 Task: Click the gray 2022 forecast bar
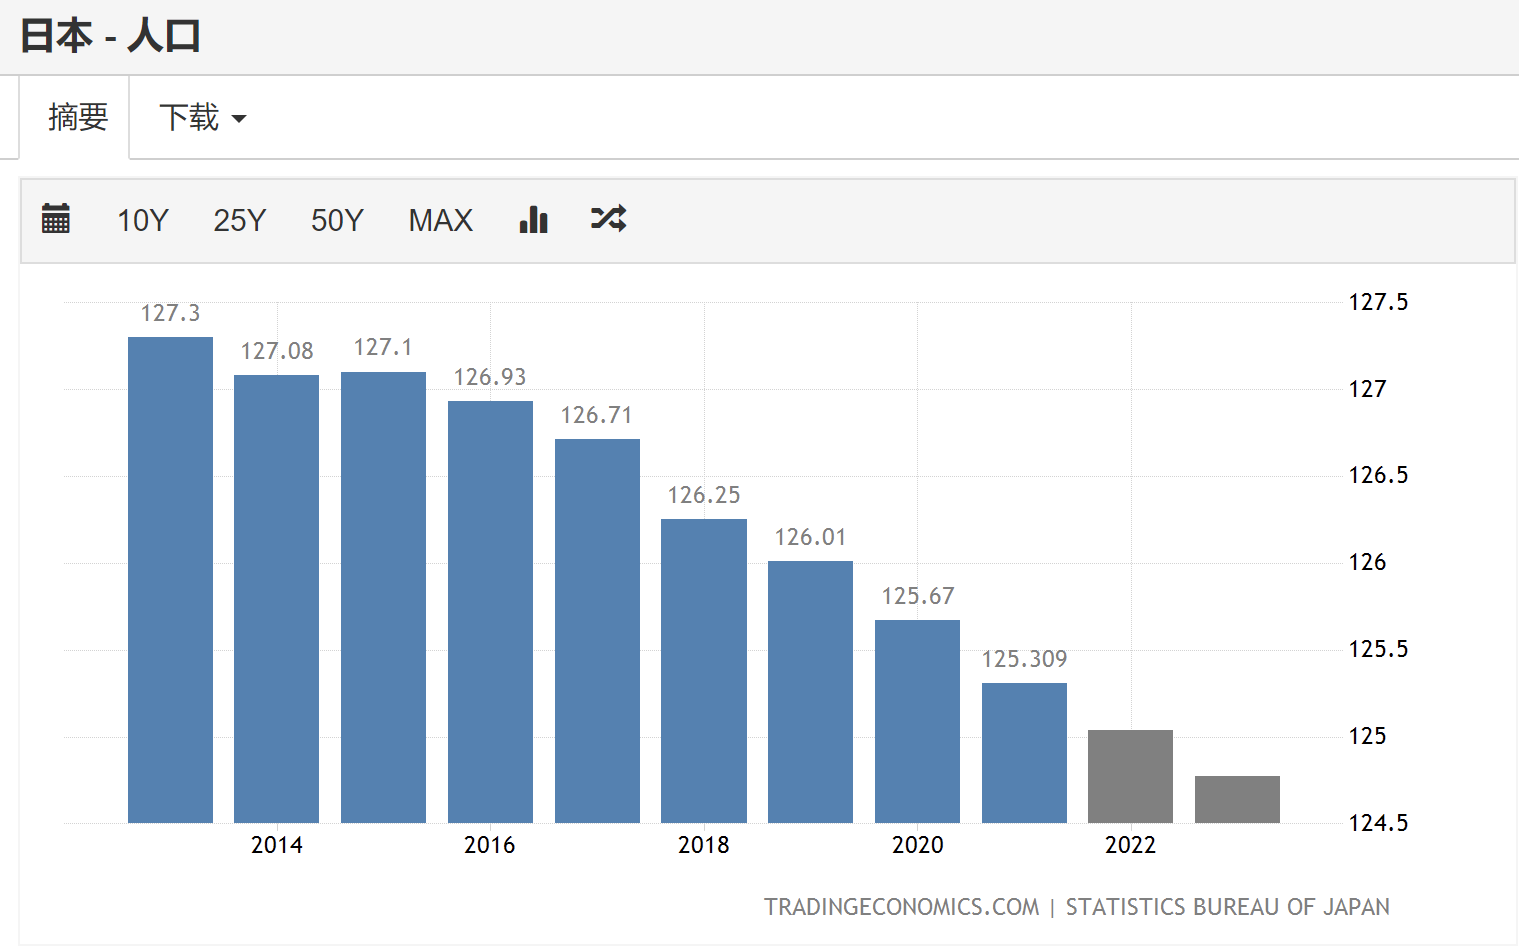point(1130,777)
